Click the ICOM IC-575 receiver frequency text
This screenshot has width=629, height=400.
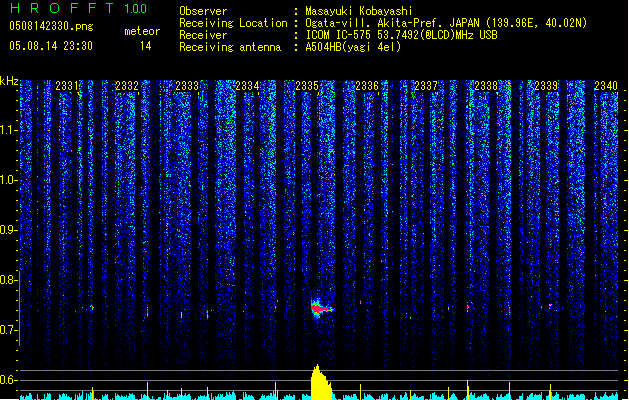tap(401, 35)
